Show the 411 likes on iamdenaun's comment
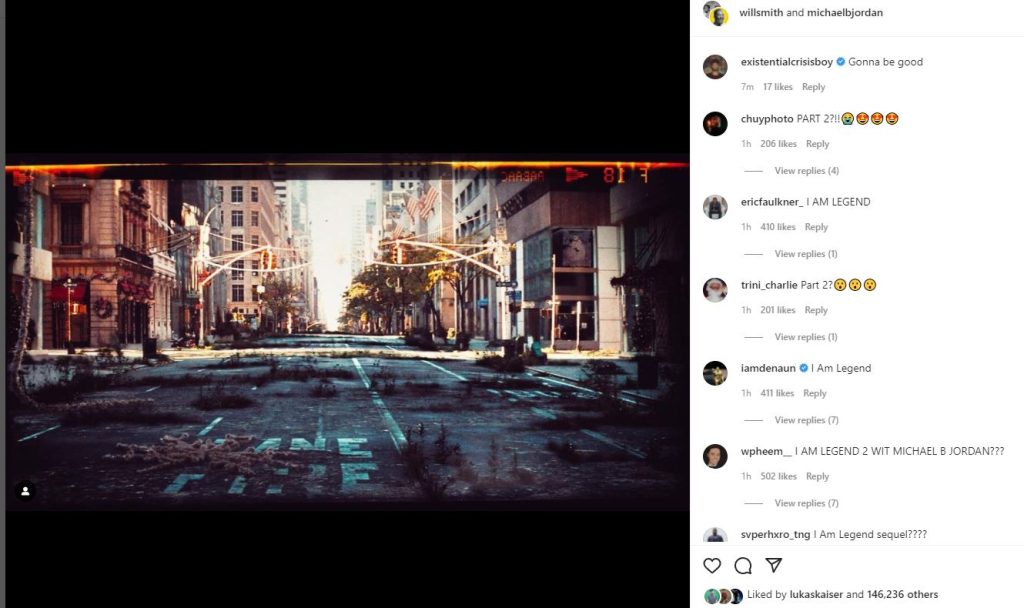Image resolution: width=1024 pixels, height=608 pixels. (x=777, y=393)
